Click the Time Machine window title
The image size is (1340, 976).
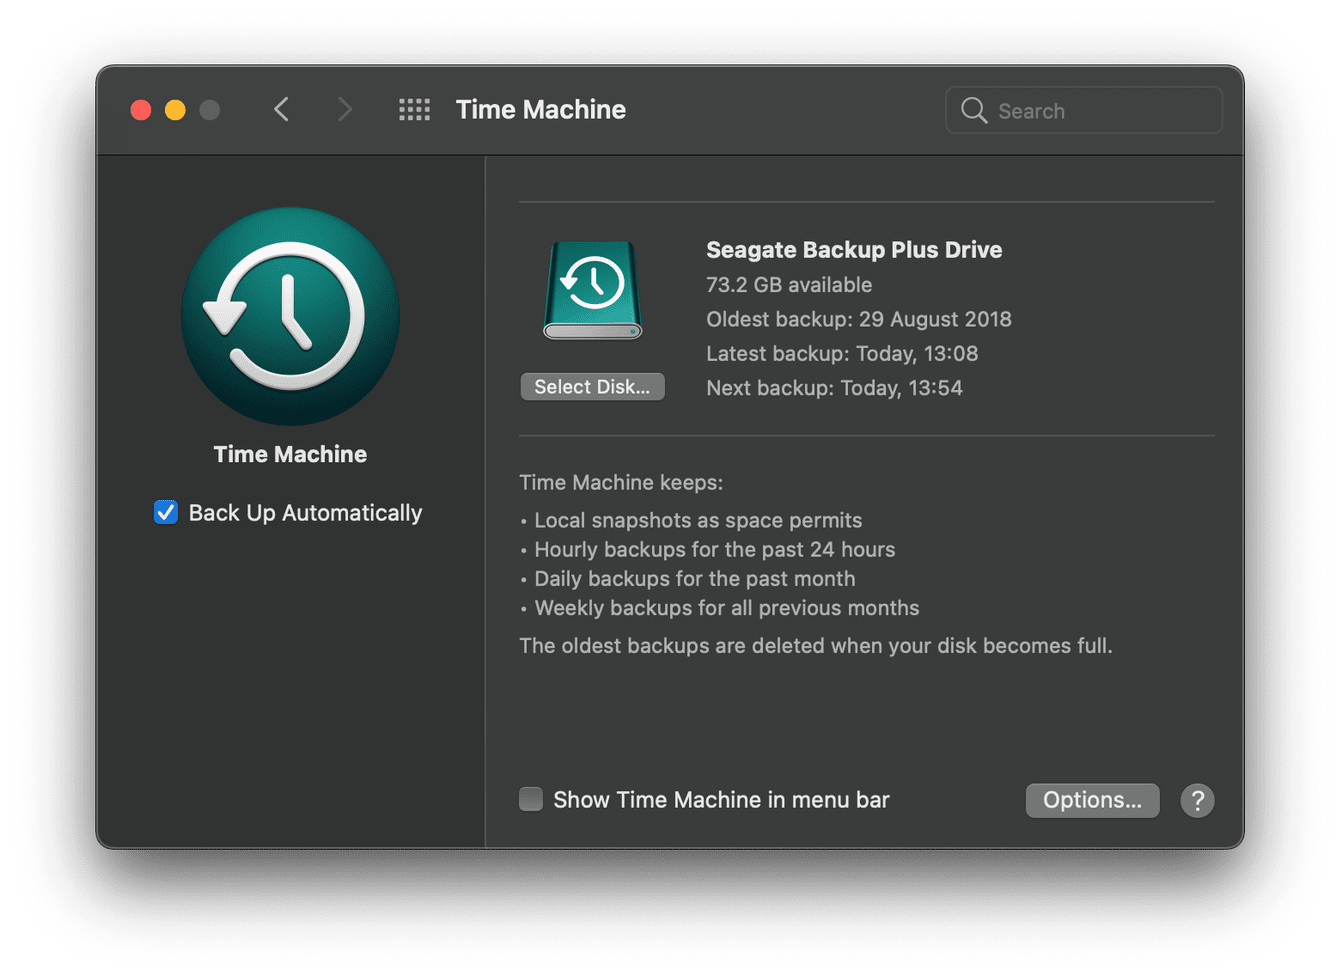tap(541, 110)
